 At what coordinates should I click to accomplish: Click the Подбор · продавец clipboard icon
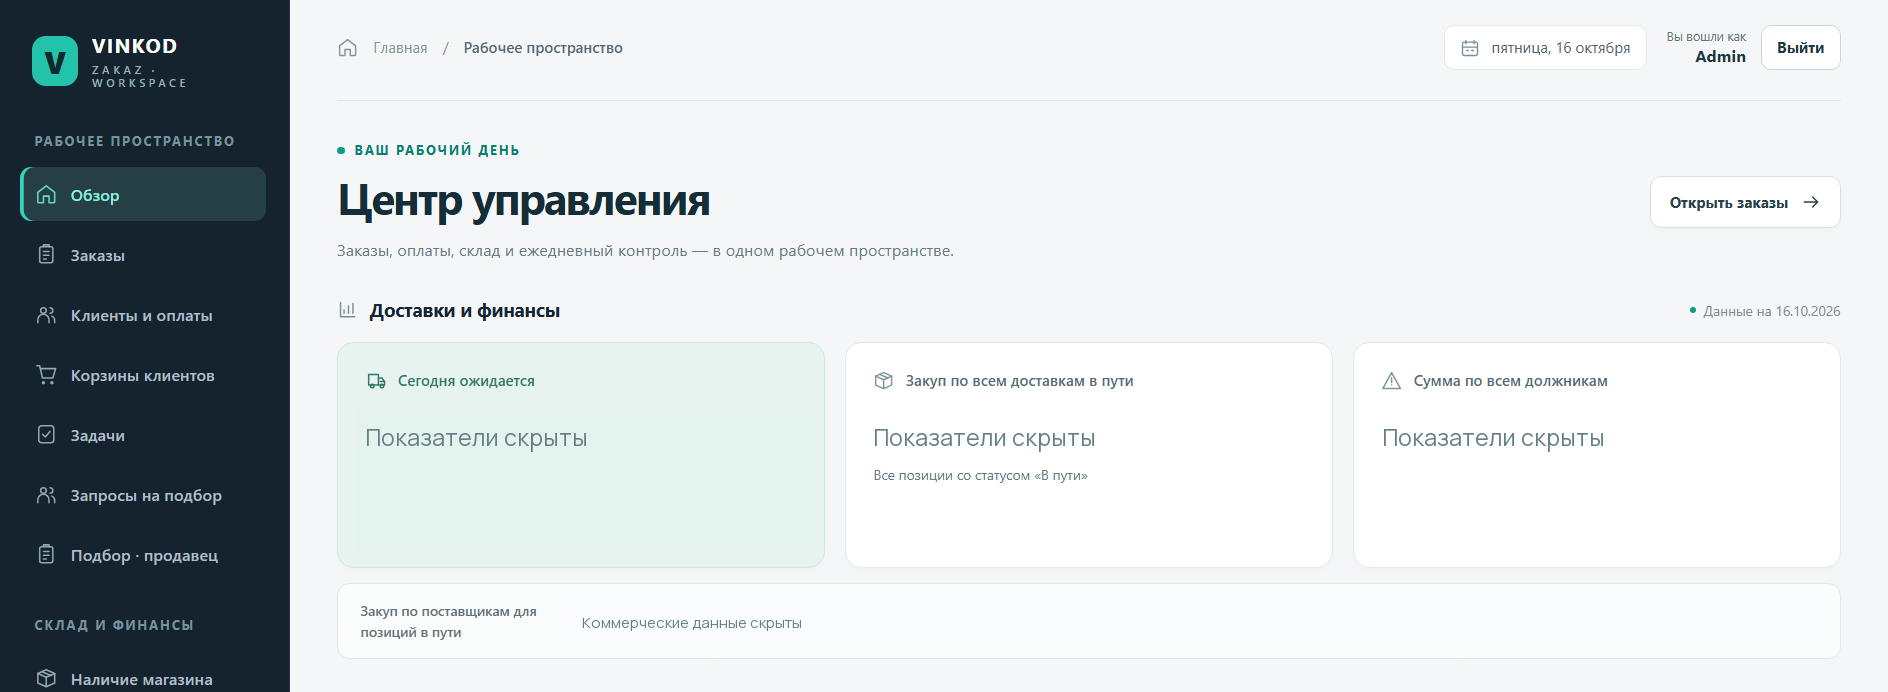point(46,554)
